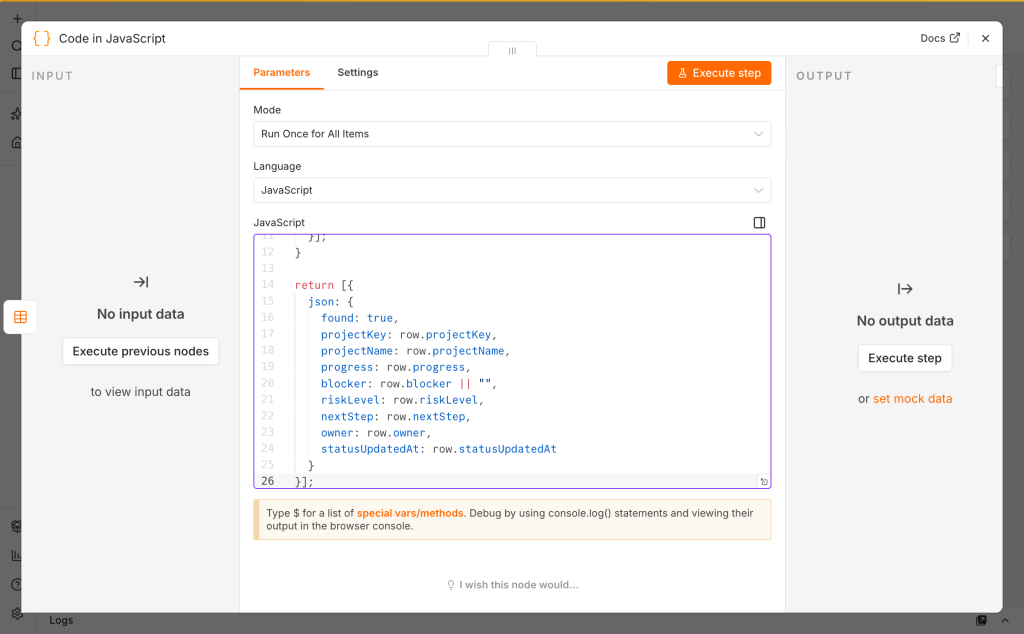1024x634 pixels.
Task: Click Execute previous nodes in the input panel
Action: click(140, 351)
